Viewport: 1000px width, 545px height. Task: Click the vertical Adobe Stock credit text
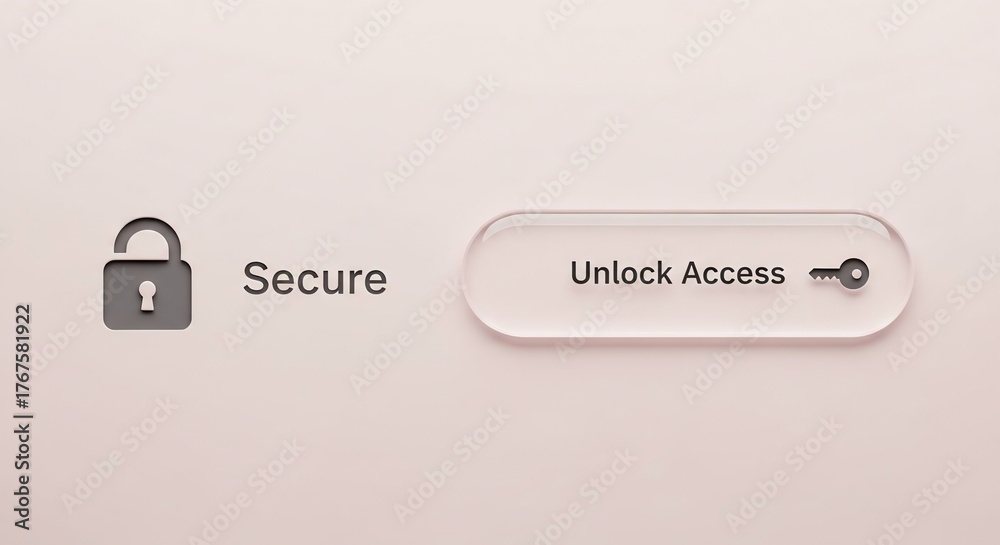tap(22, 417)
